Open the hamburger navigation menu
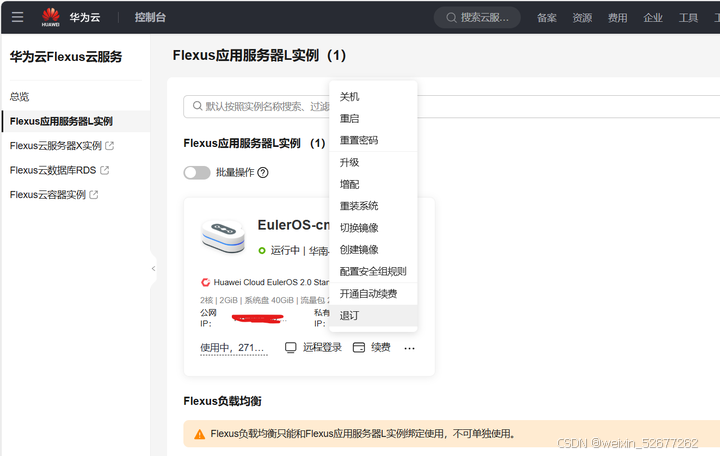Screen dimensions: 720x456 pos(17,17)
